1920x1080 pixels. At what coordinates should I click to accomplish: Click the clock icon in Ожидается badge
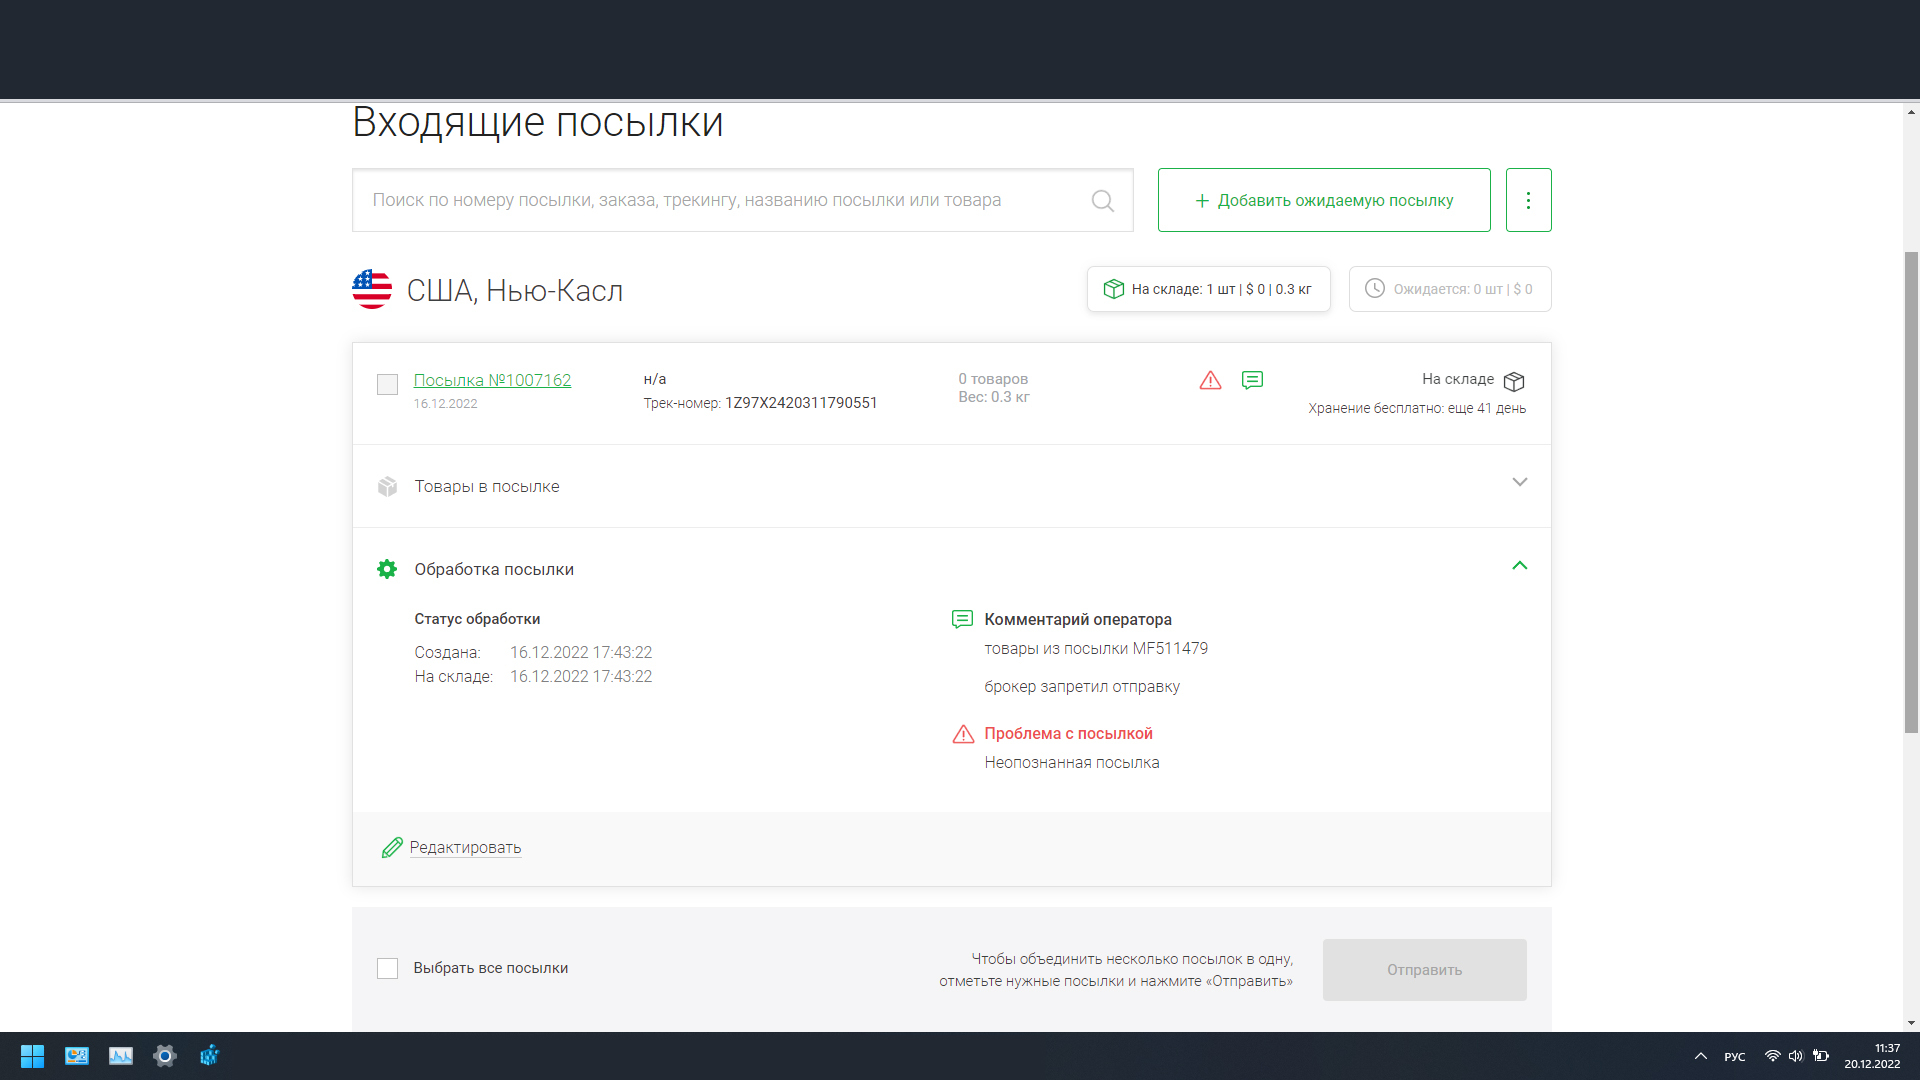(x=1375, y=289)
